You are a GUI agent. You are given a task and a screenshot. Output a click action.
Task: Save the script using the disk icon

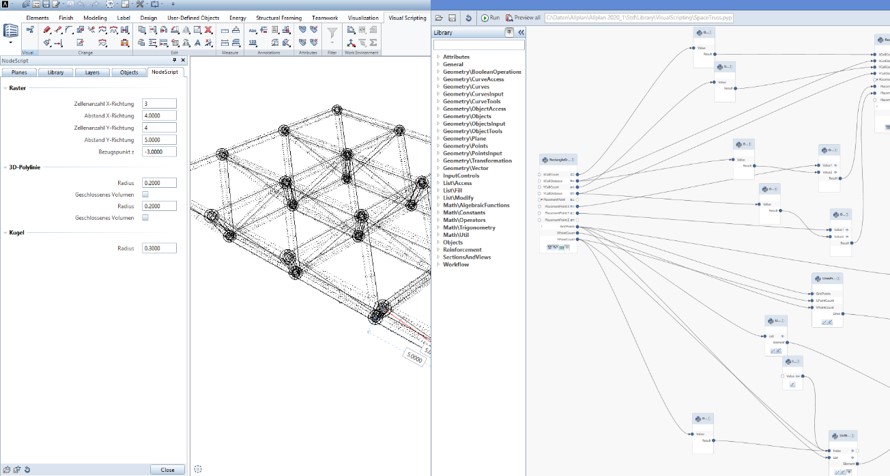pos(452,18)
